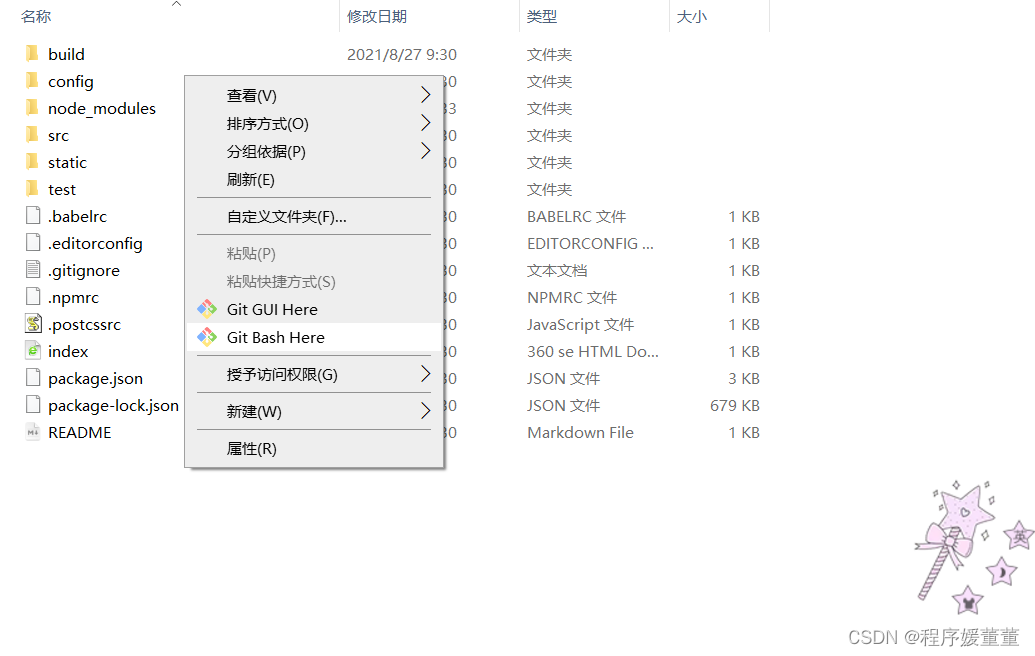1035x656 pixels.
Task: Click the README markdown file icon
Action: (33, 432)
